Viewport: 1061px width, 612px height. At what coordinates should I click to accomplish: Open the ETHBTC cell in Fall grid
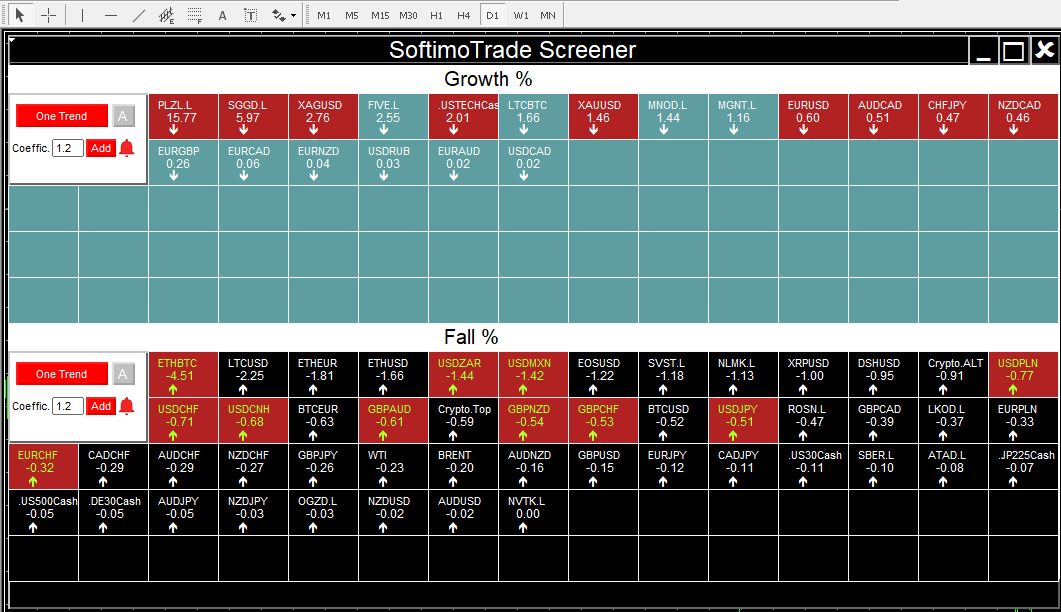(x=183, y=375)
